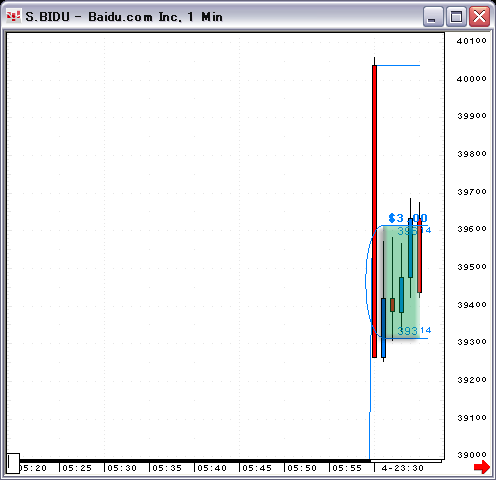Click the 05:35 time axis label
Image resolution: width=496 pixels, height=480 pixels.
click(x=167, y=468)
